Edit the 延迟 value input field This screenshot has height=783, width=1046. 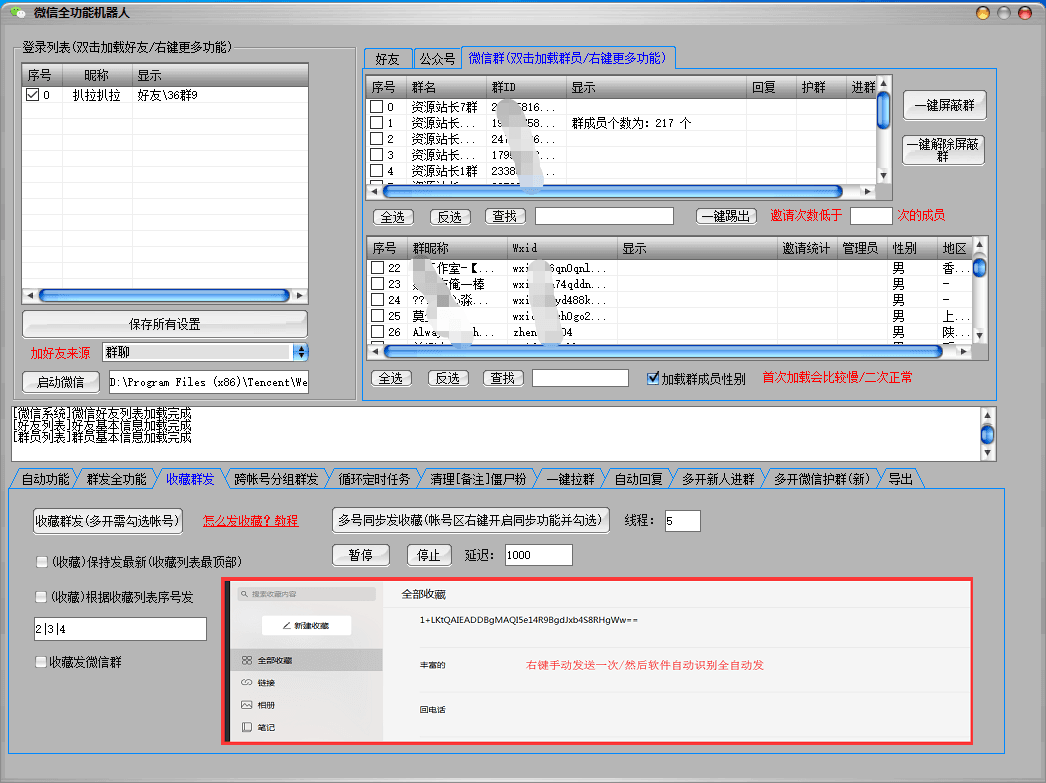tap(537, 554)
